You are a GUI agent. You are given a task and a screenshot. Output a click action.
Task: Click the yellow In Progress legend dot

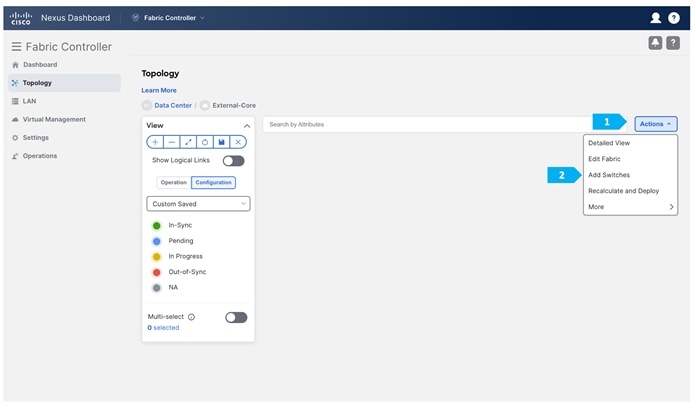157,257
